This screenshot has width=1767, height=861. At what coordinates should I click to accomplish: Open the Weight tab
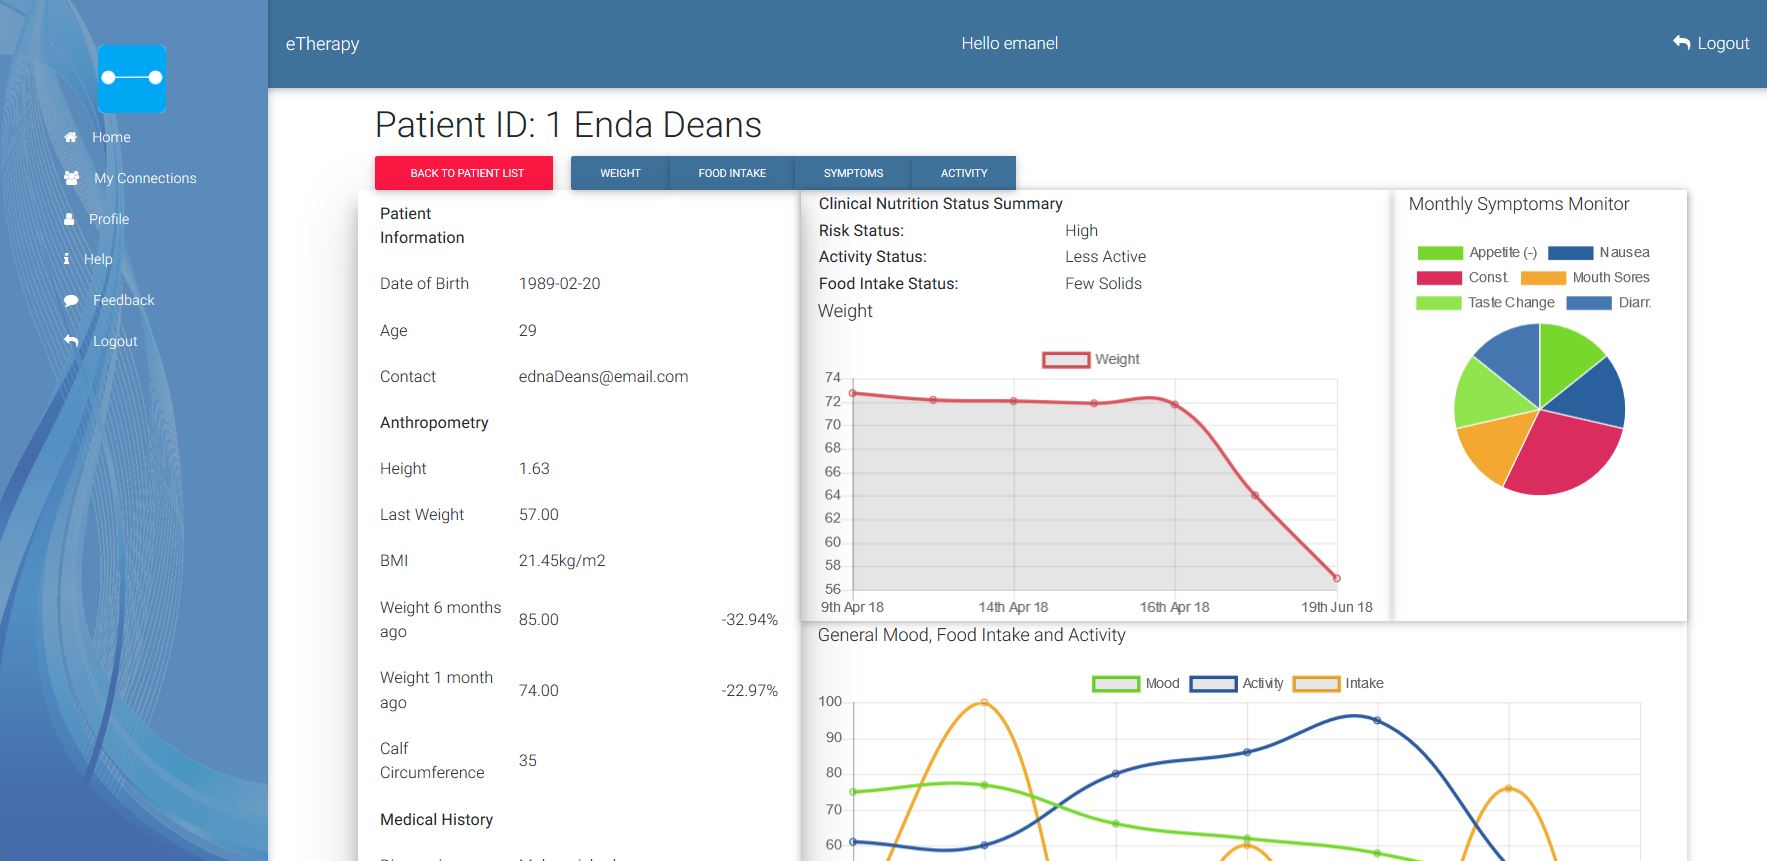pos(620,173)
